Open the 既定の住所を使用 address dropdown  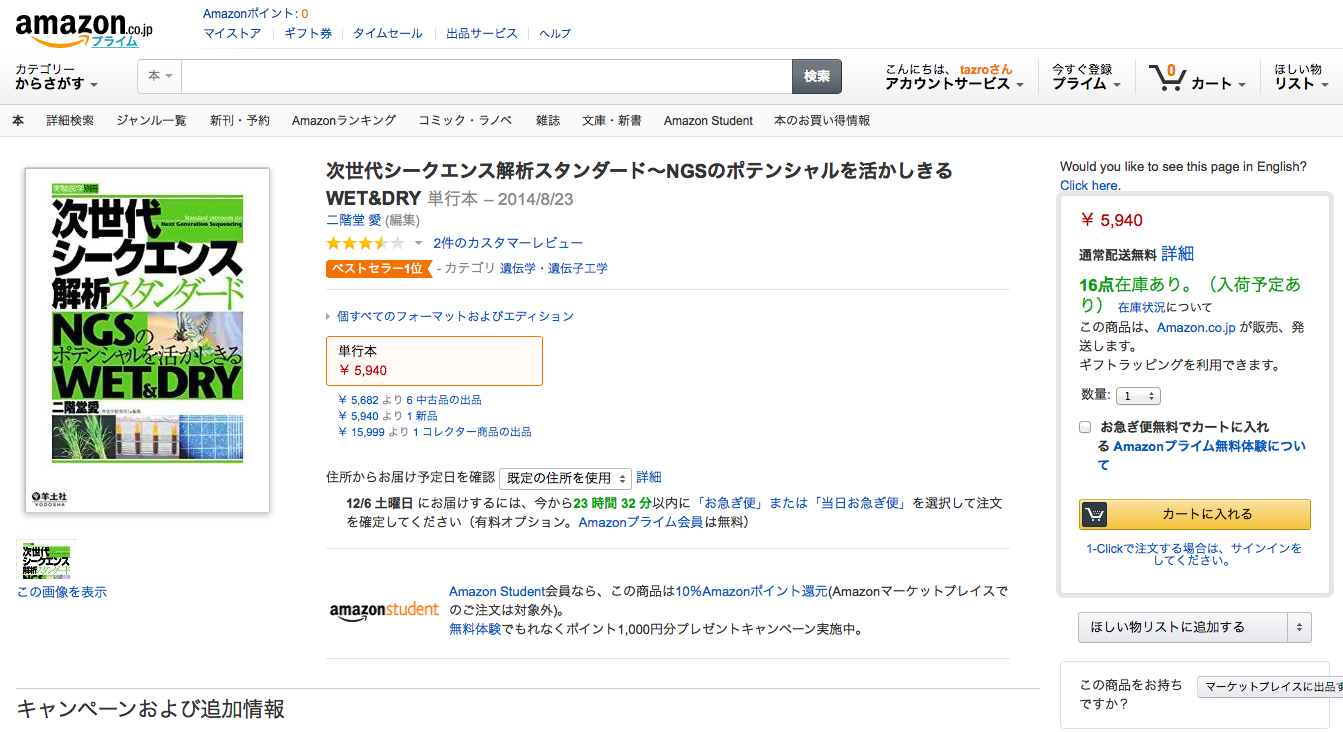coord(565,478)
